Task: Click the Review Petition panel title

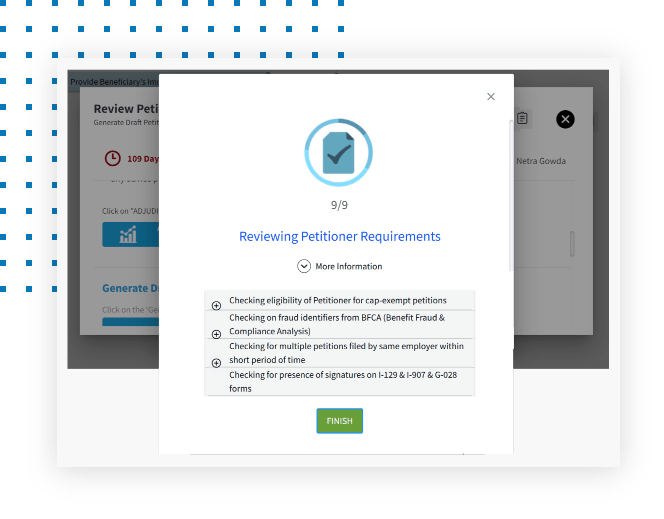Action: tap(125, 108)
